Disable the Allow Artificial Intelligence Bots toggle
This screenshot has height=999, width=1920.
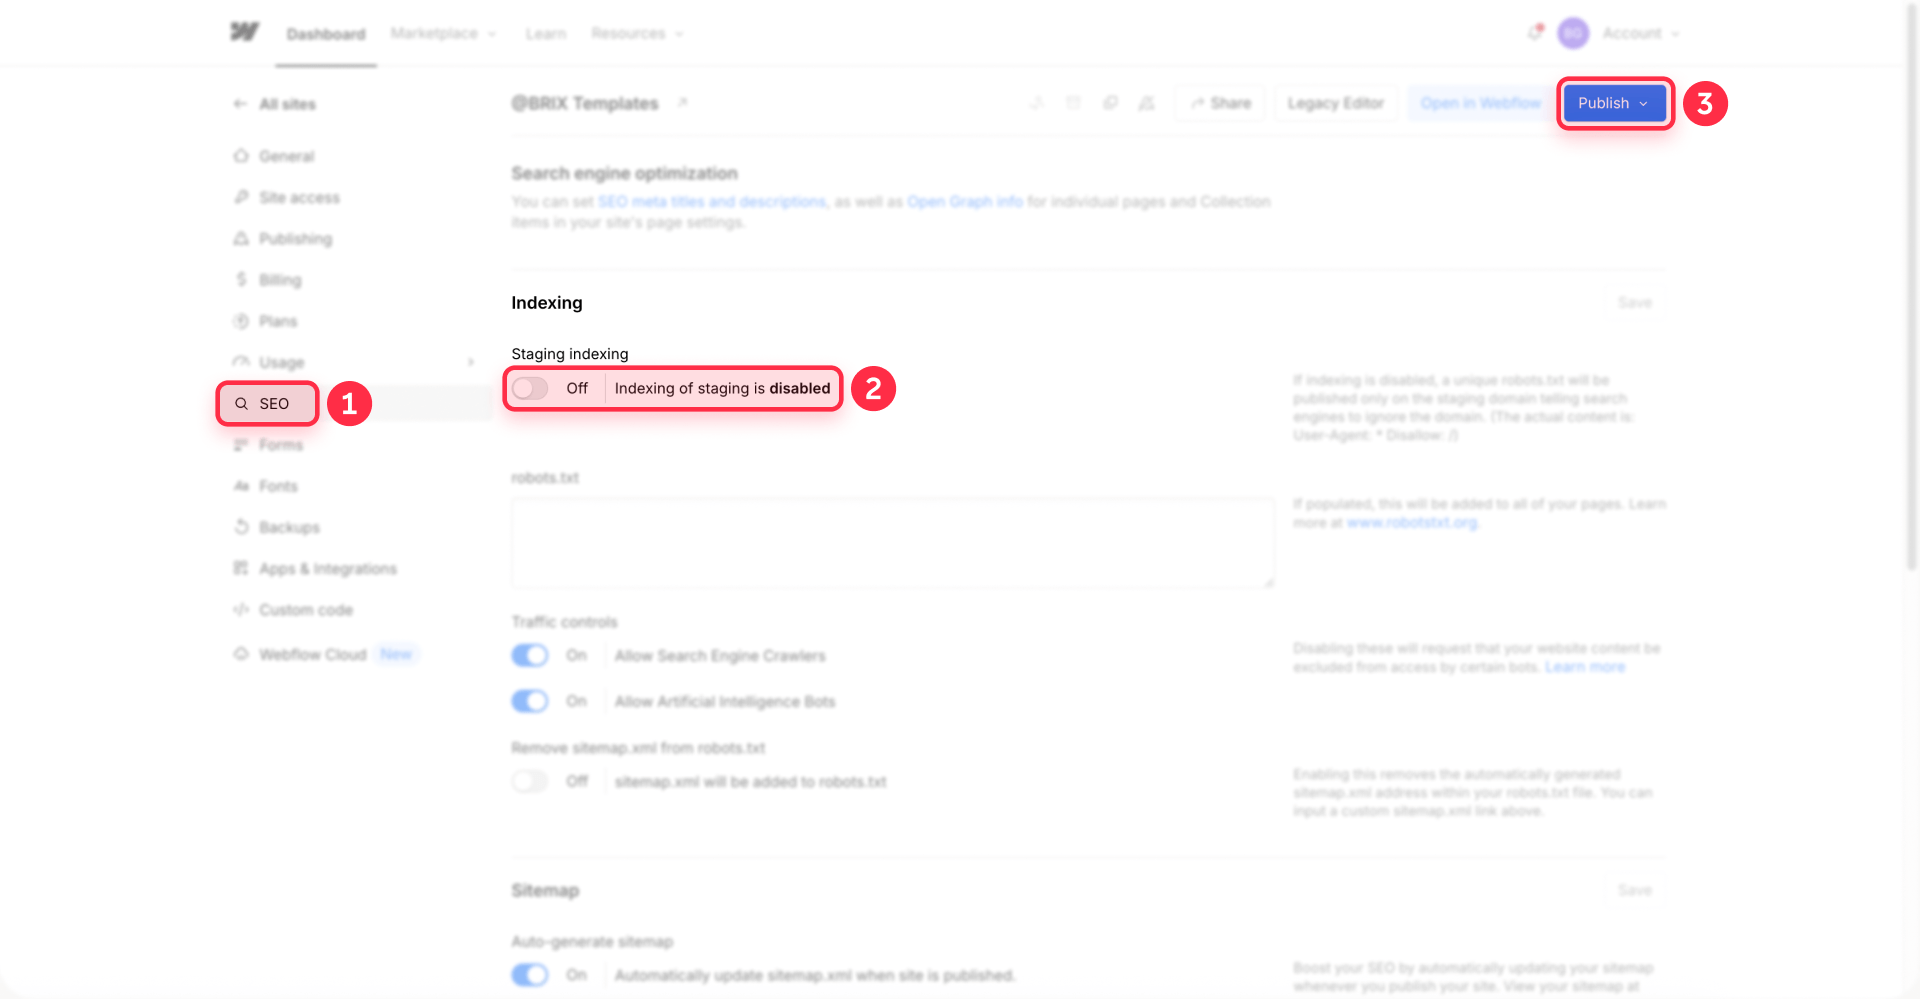coord(530,701)
